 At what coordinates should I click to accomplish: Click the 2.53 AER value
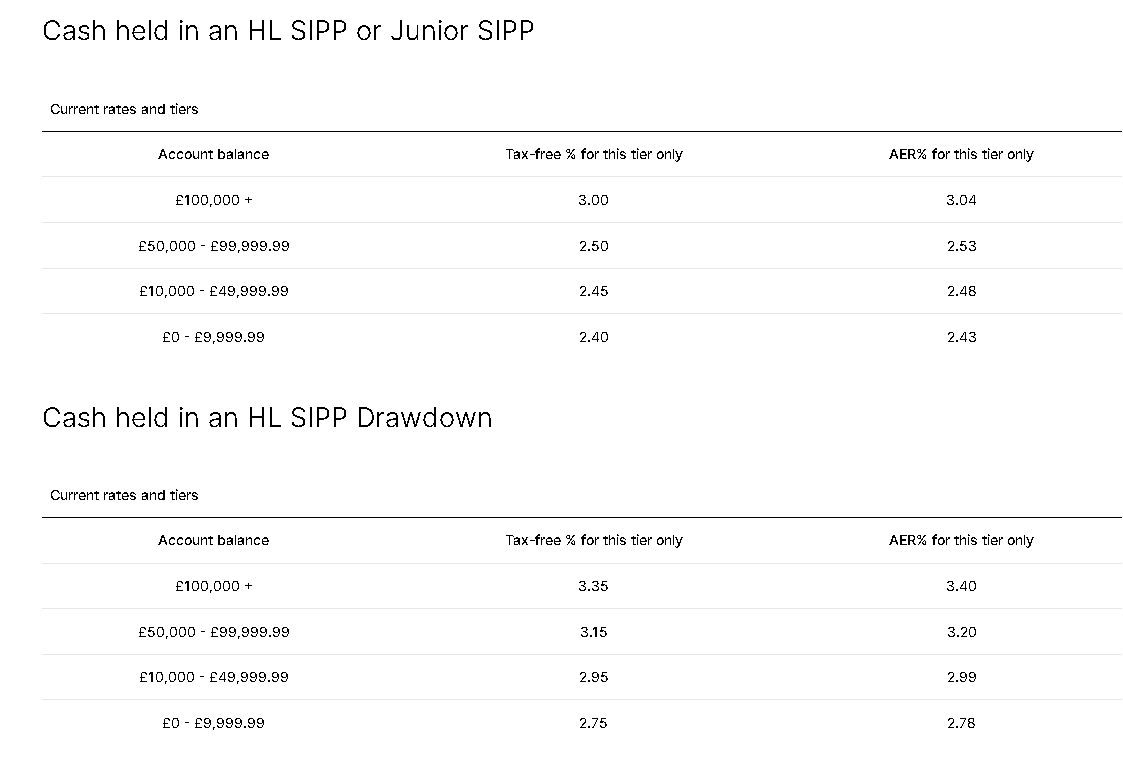coord(961,246)
